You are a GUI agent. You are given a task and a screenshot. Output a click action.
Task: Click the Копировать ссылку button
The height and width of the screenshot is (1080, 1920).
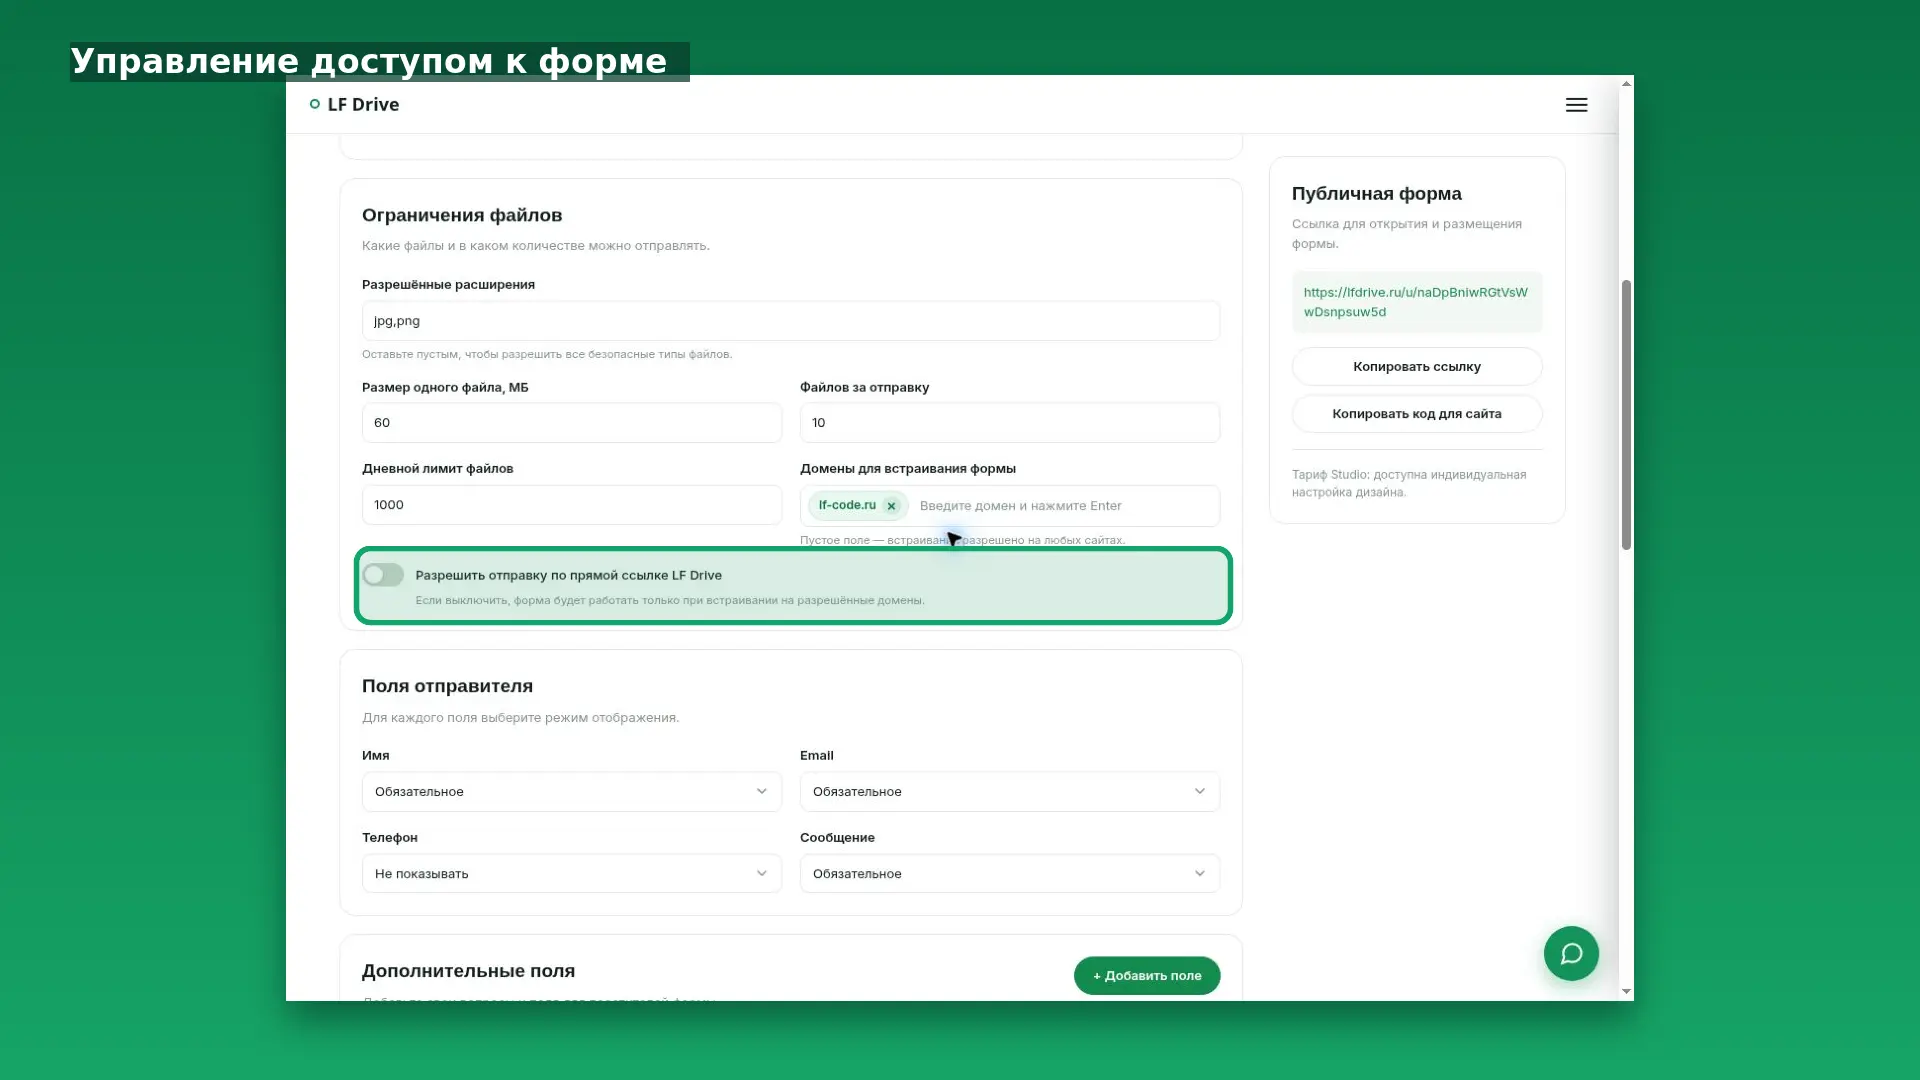click(1417, 366)
